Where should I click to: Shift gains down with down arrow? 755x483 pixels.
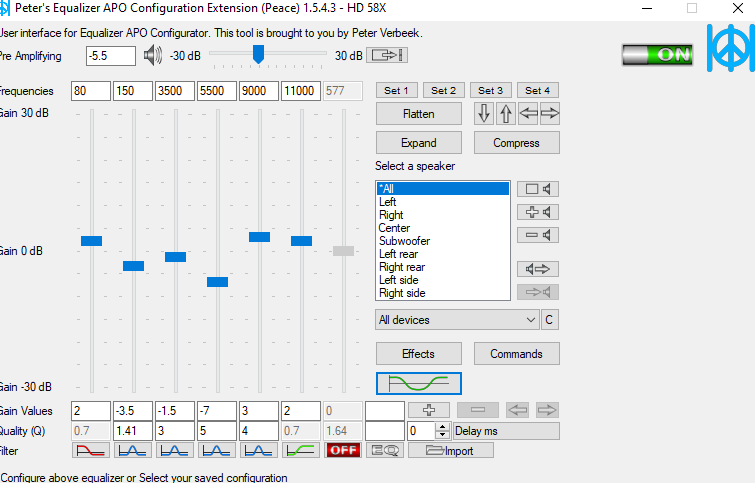(484, 114)
